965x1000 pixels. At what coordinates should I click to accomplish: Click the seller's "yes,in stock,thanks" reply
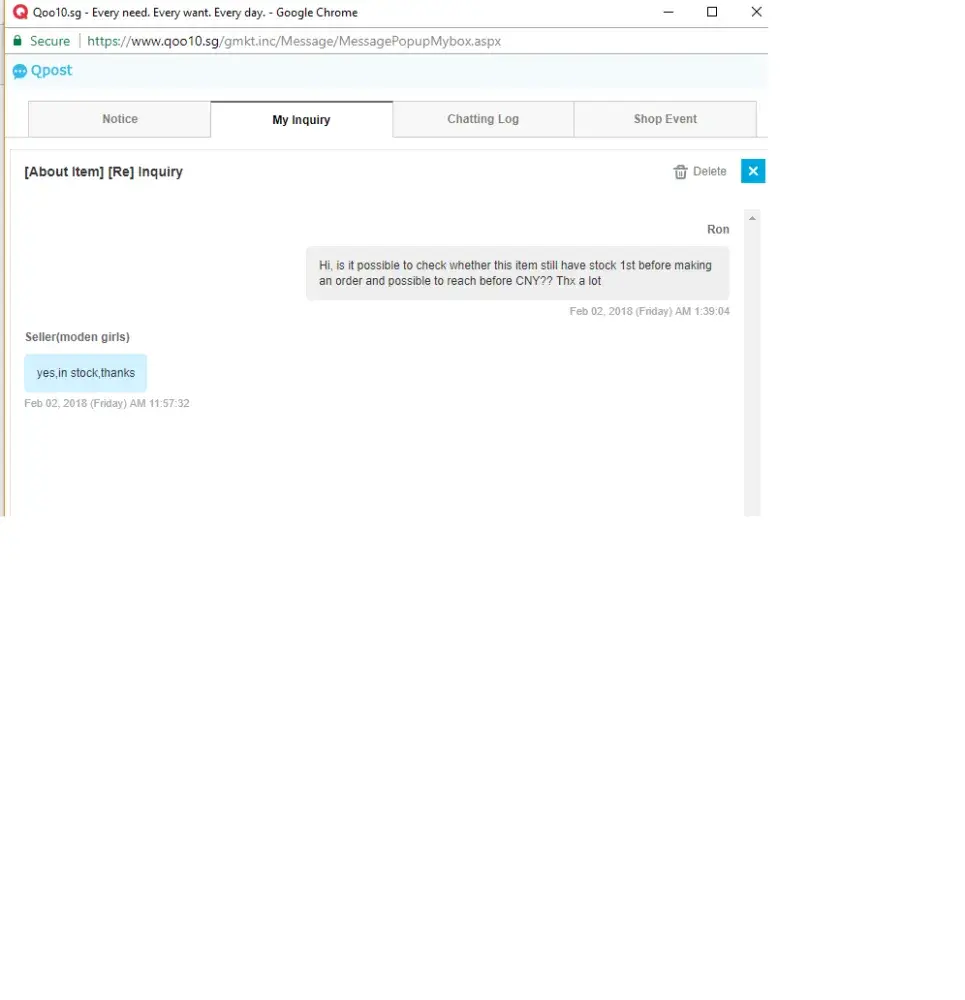pyautogui.click(x=86, y=373)
